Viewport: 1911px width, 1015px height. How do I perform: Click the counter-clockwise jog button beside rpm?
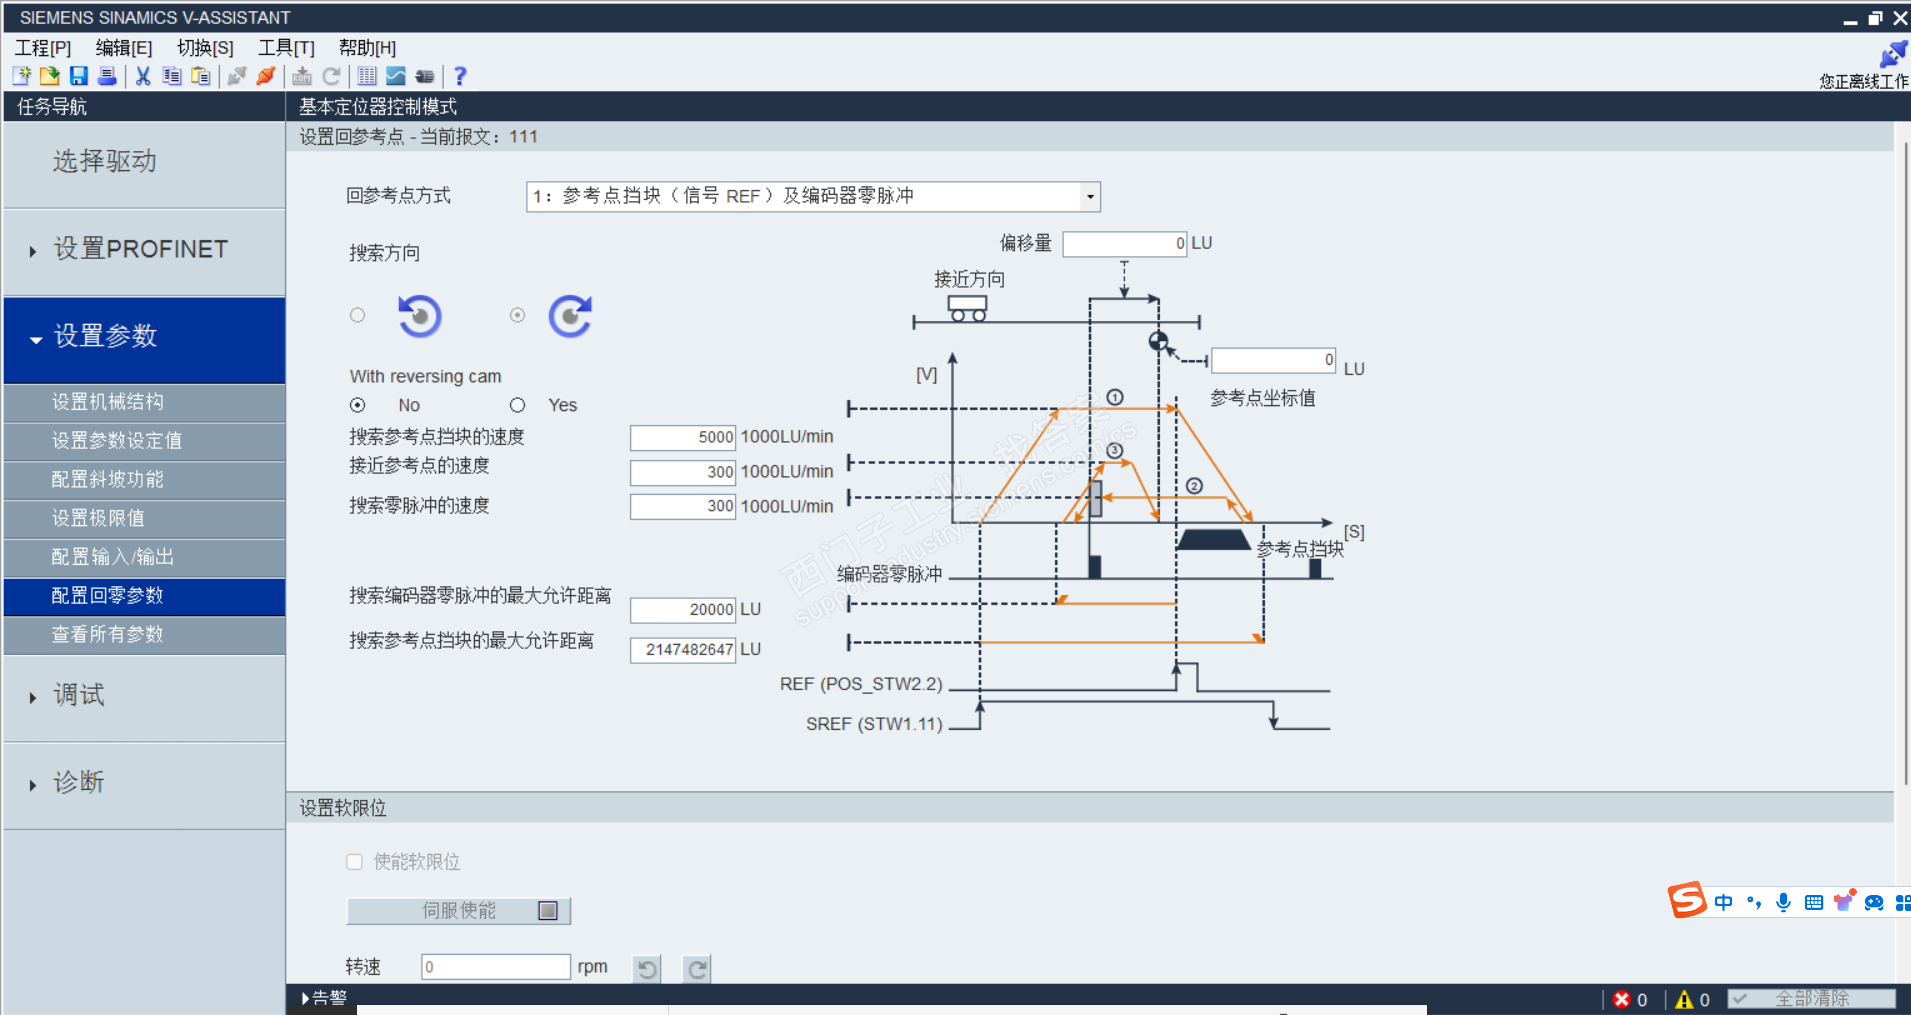click(x=647, y=968)
